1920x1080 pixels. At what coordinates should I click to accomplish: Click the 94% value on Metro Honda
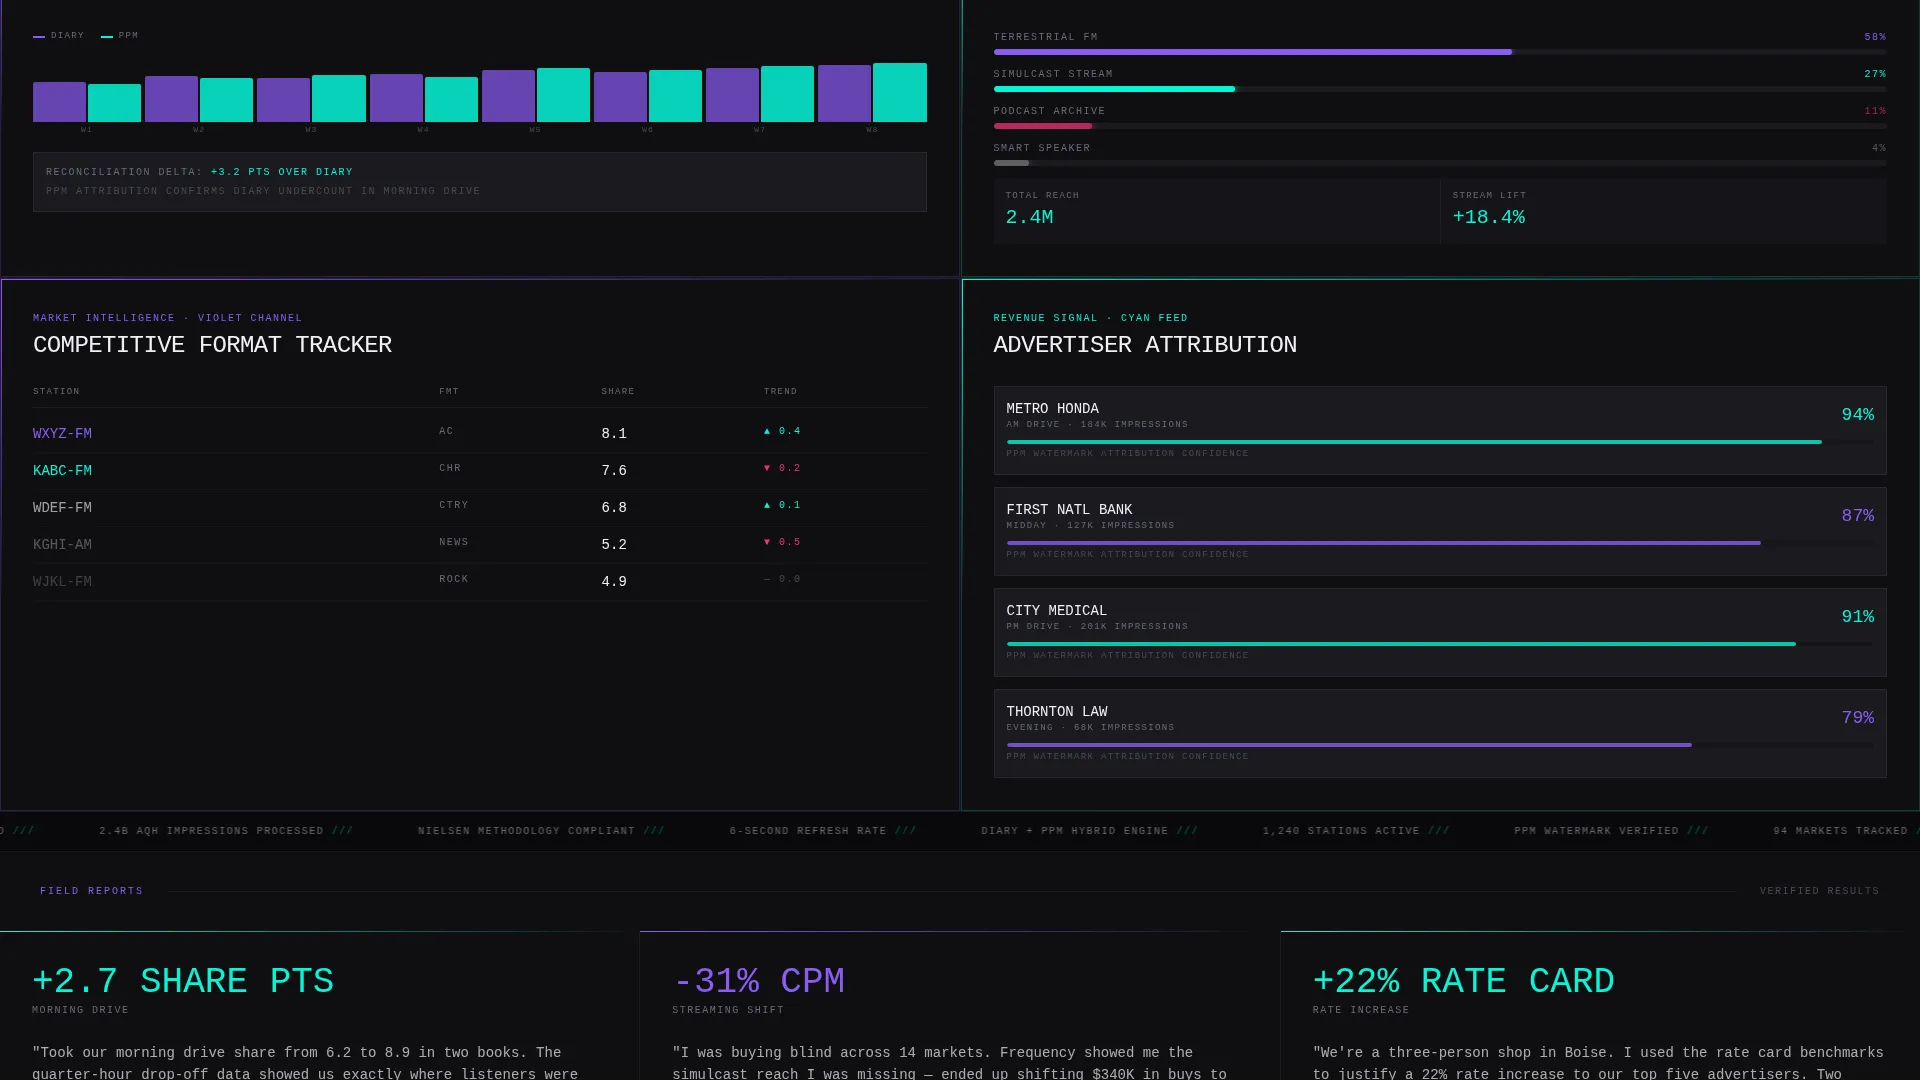[x=1857, y=415]
